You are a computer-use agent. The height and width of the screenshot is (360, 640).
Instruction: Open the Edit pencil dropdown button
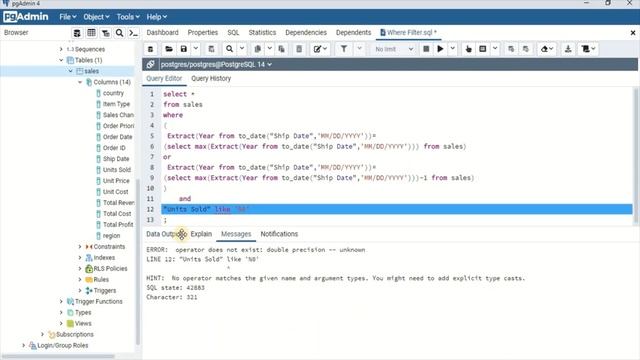[320, 49]
